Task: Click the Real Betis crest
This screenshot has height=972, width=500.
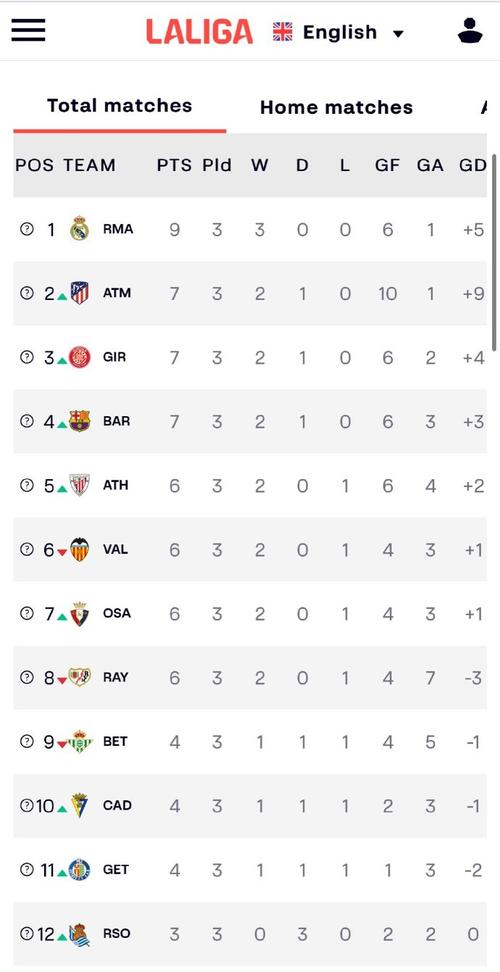Action: [80, 741]
